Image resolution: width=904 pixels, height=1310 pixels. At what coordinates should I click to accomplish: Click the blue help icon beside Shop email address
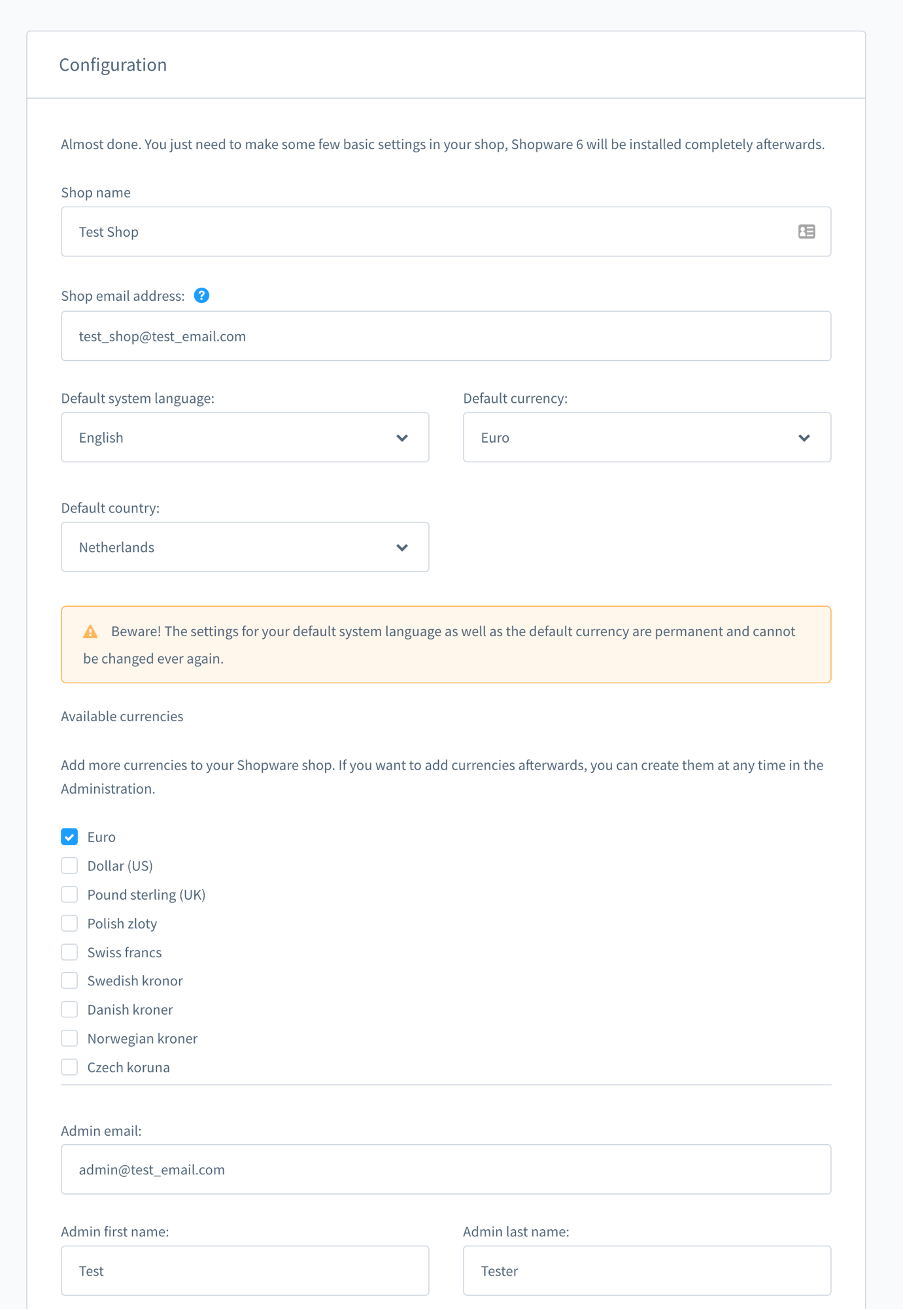coord(201,295)
